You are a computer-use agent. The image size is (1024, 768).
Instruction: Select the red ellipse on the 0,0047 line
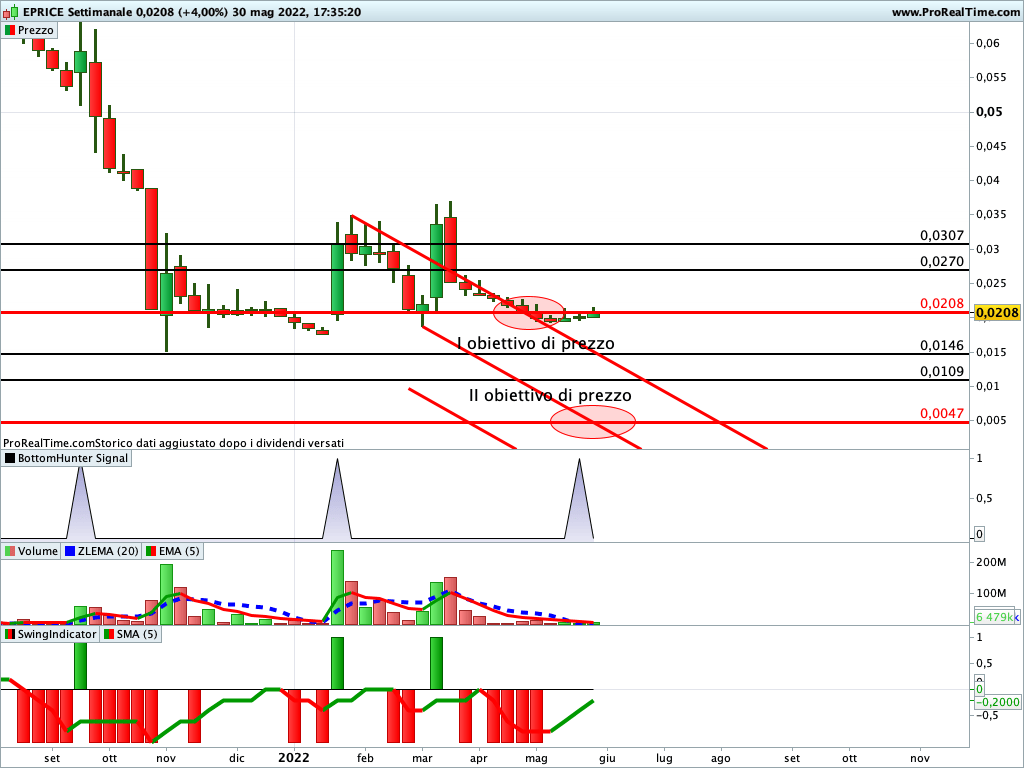(x=592, y=422)
